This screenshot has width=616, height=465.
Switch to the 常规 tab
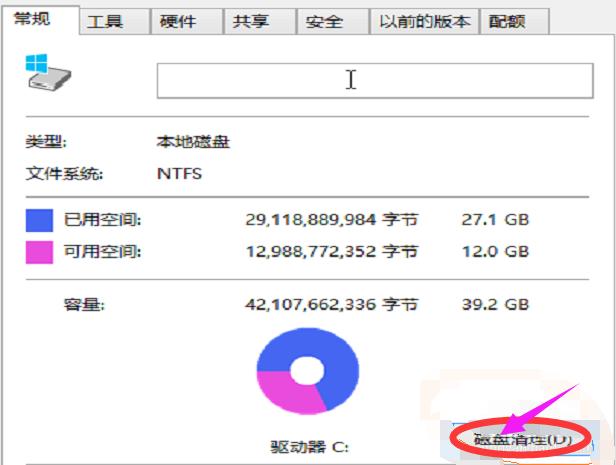[26, 20]
